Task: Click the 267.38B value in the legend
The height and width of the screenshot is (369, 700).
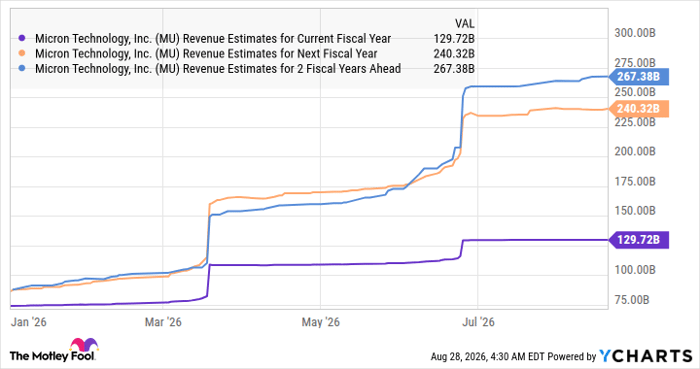Action: tap(454, 69)
